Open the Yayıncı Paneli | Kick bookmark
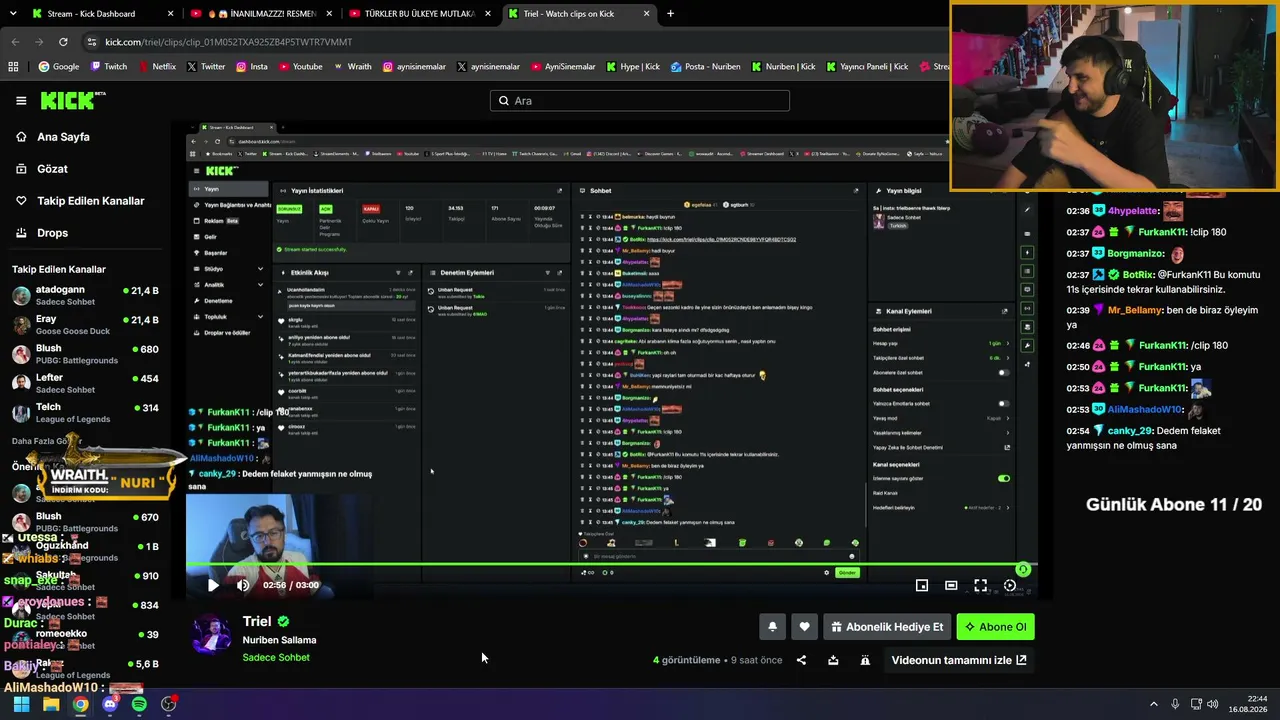1280x720 pixels. coord(866,67)
